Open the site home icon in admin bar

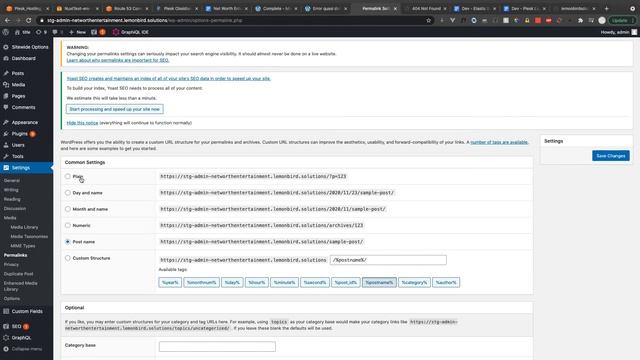(x=22, y=32)
